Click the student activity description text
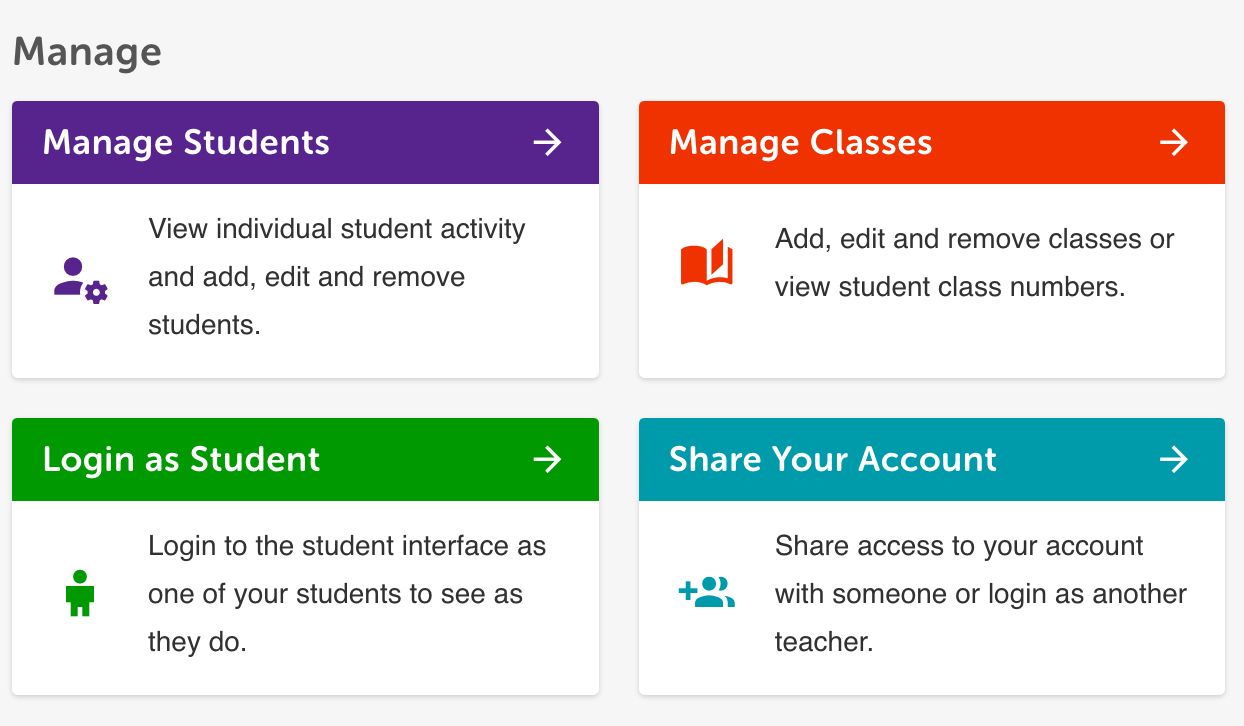 [336, 277]
